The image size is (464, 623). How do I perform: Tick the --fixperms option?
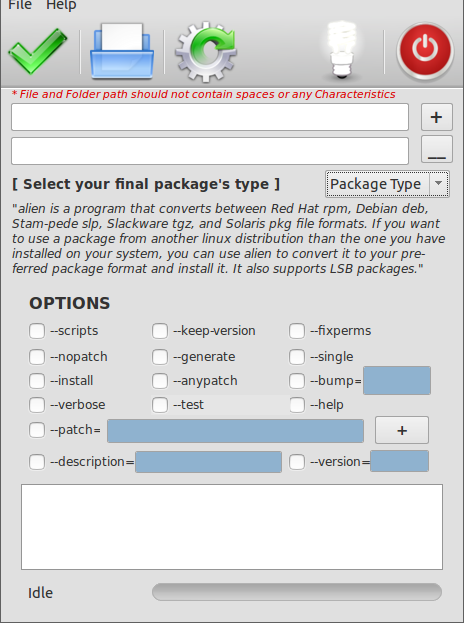[x=297, y=331]
